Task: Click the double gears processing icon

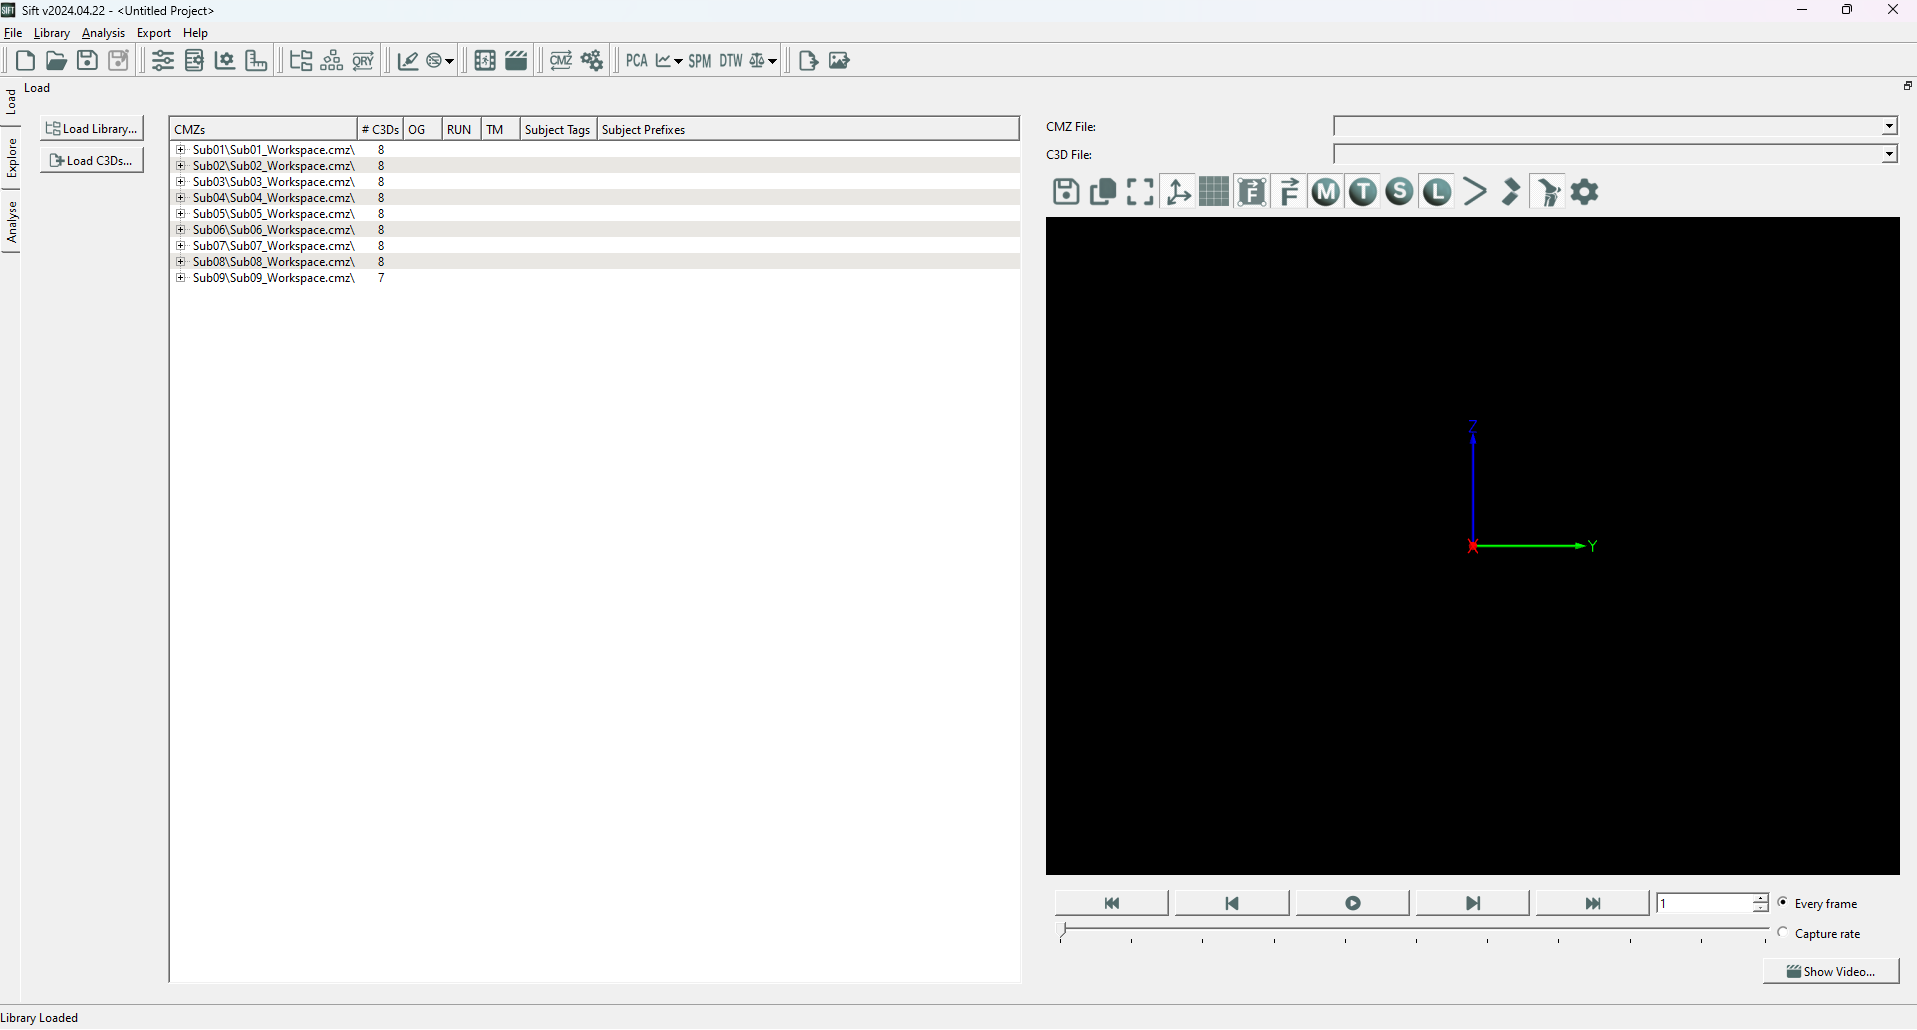Action: pos(592,61)
